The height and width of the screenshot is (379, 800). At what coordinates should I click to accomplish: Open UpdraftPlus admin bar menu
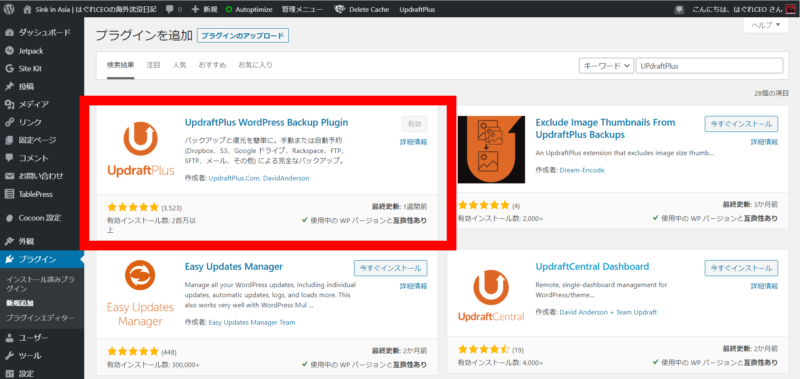click(x=417, y=9)
